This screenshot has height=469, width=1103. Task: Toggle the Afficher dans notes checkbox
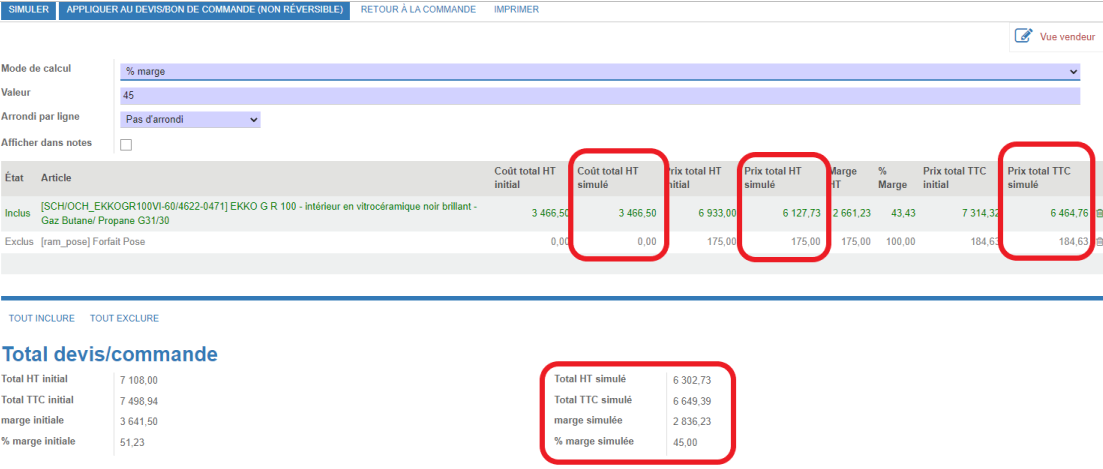pyautogui.click(x=127, y=145)
